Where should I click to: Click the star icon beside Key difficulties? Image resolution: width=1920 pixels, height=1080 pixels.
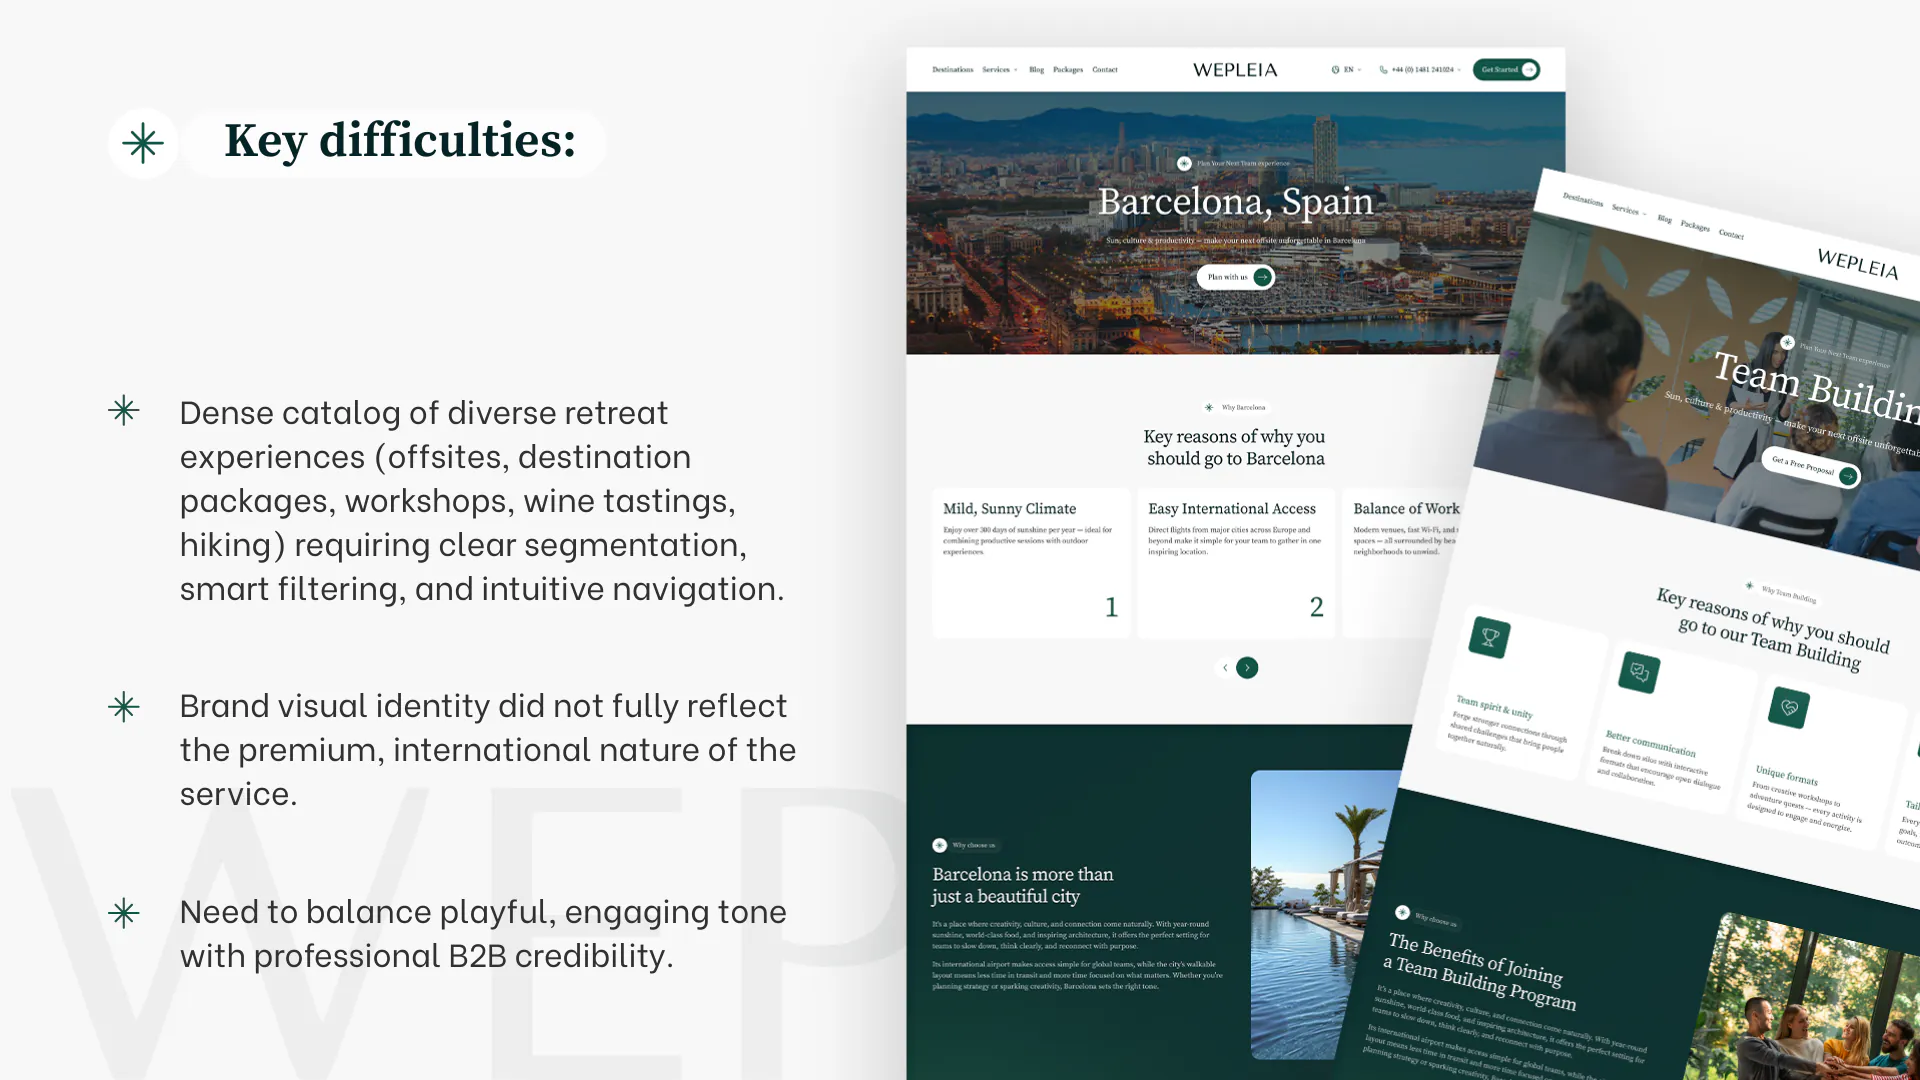(x=143, y=143)
